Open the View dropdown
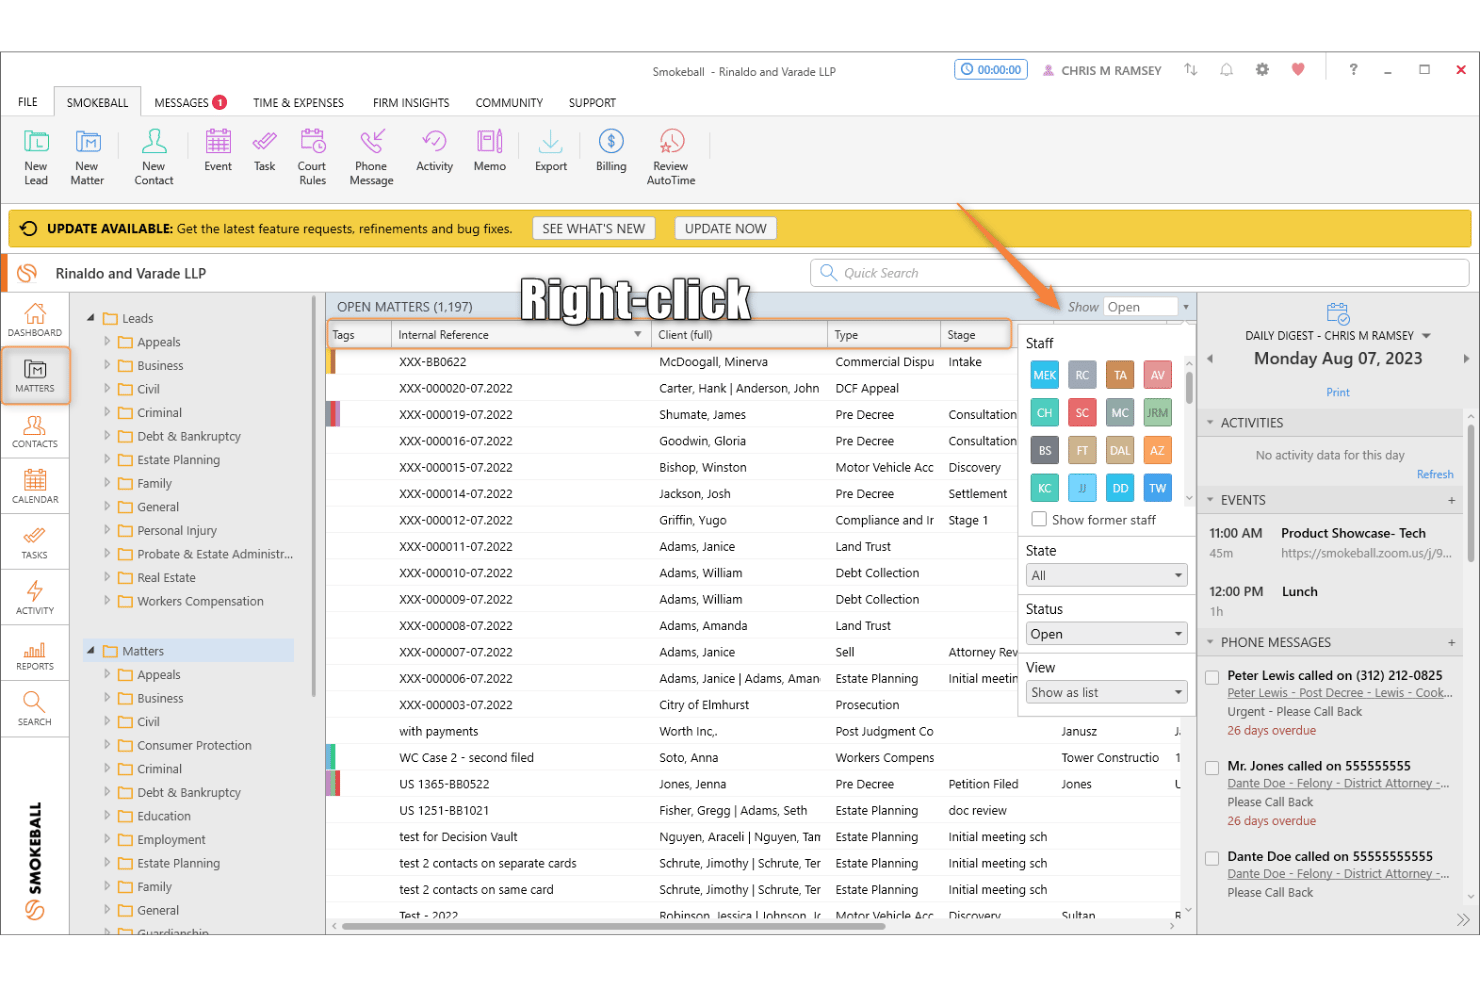This screenshot has height=987, width=1480. [x=1107, y=692]
